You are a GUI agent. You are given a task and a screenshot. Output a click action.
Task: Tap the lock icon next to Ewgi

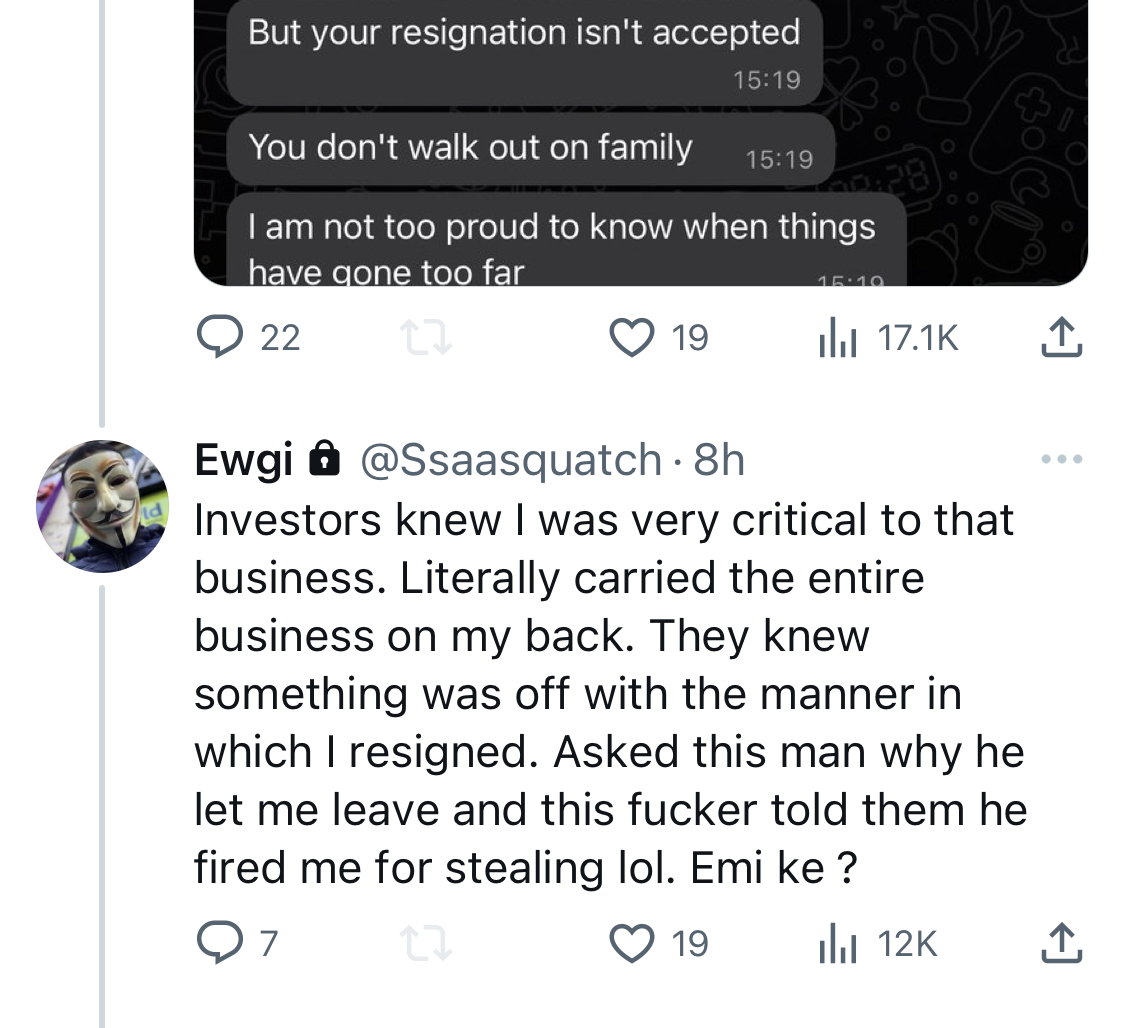(324, 458)
